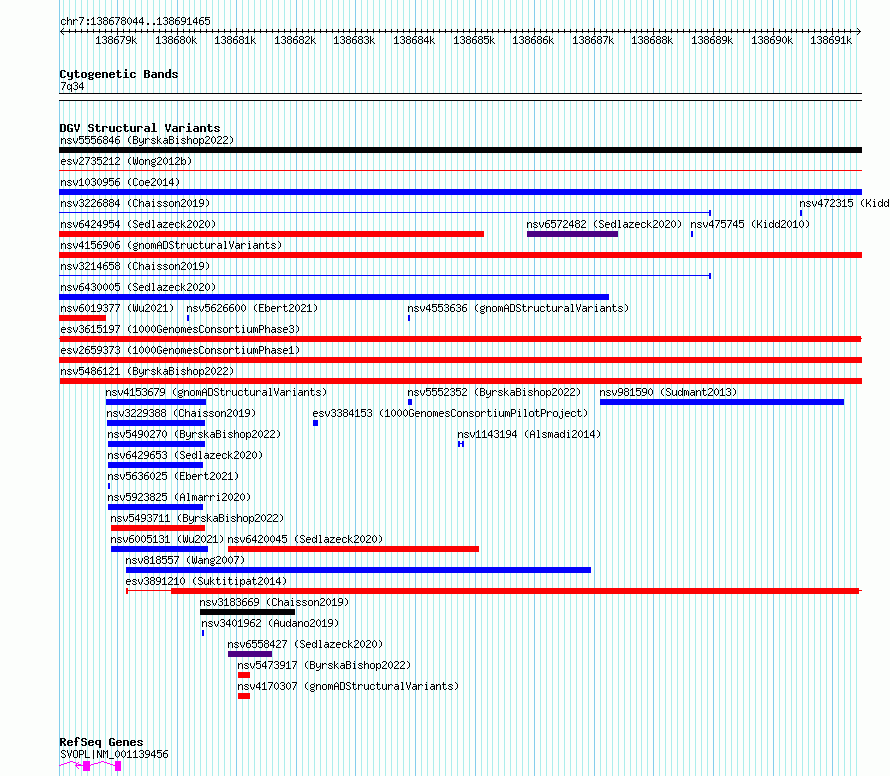Click the DGV Structural Variants track title
This screenshot has height=776, width=890.
140,128
